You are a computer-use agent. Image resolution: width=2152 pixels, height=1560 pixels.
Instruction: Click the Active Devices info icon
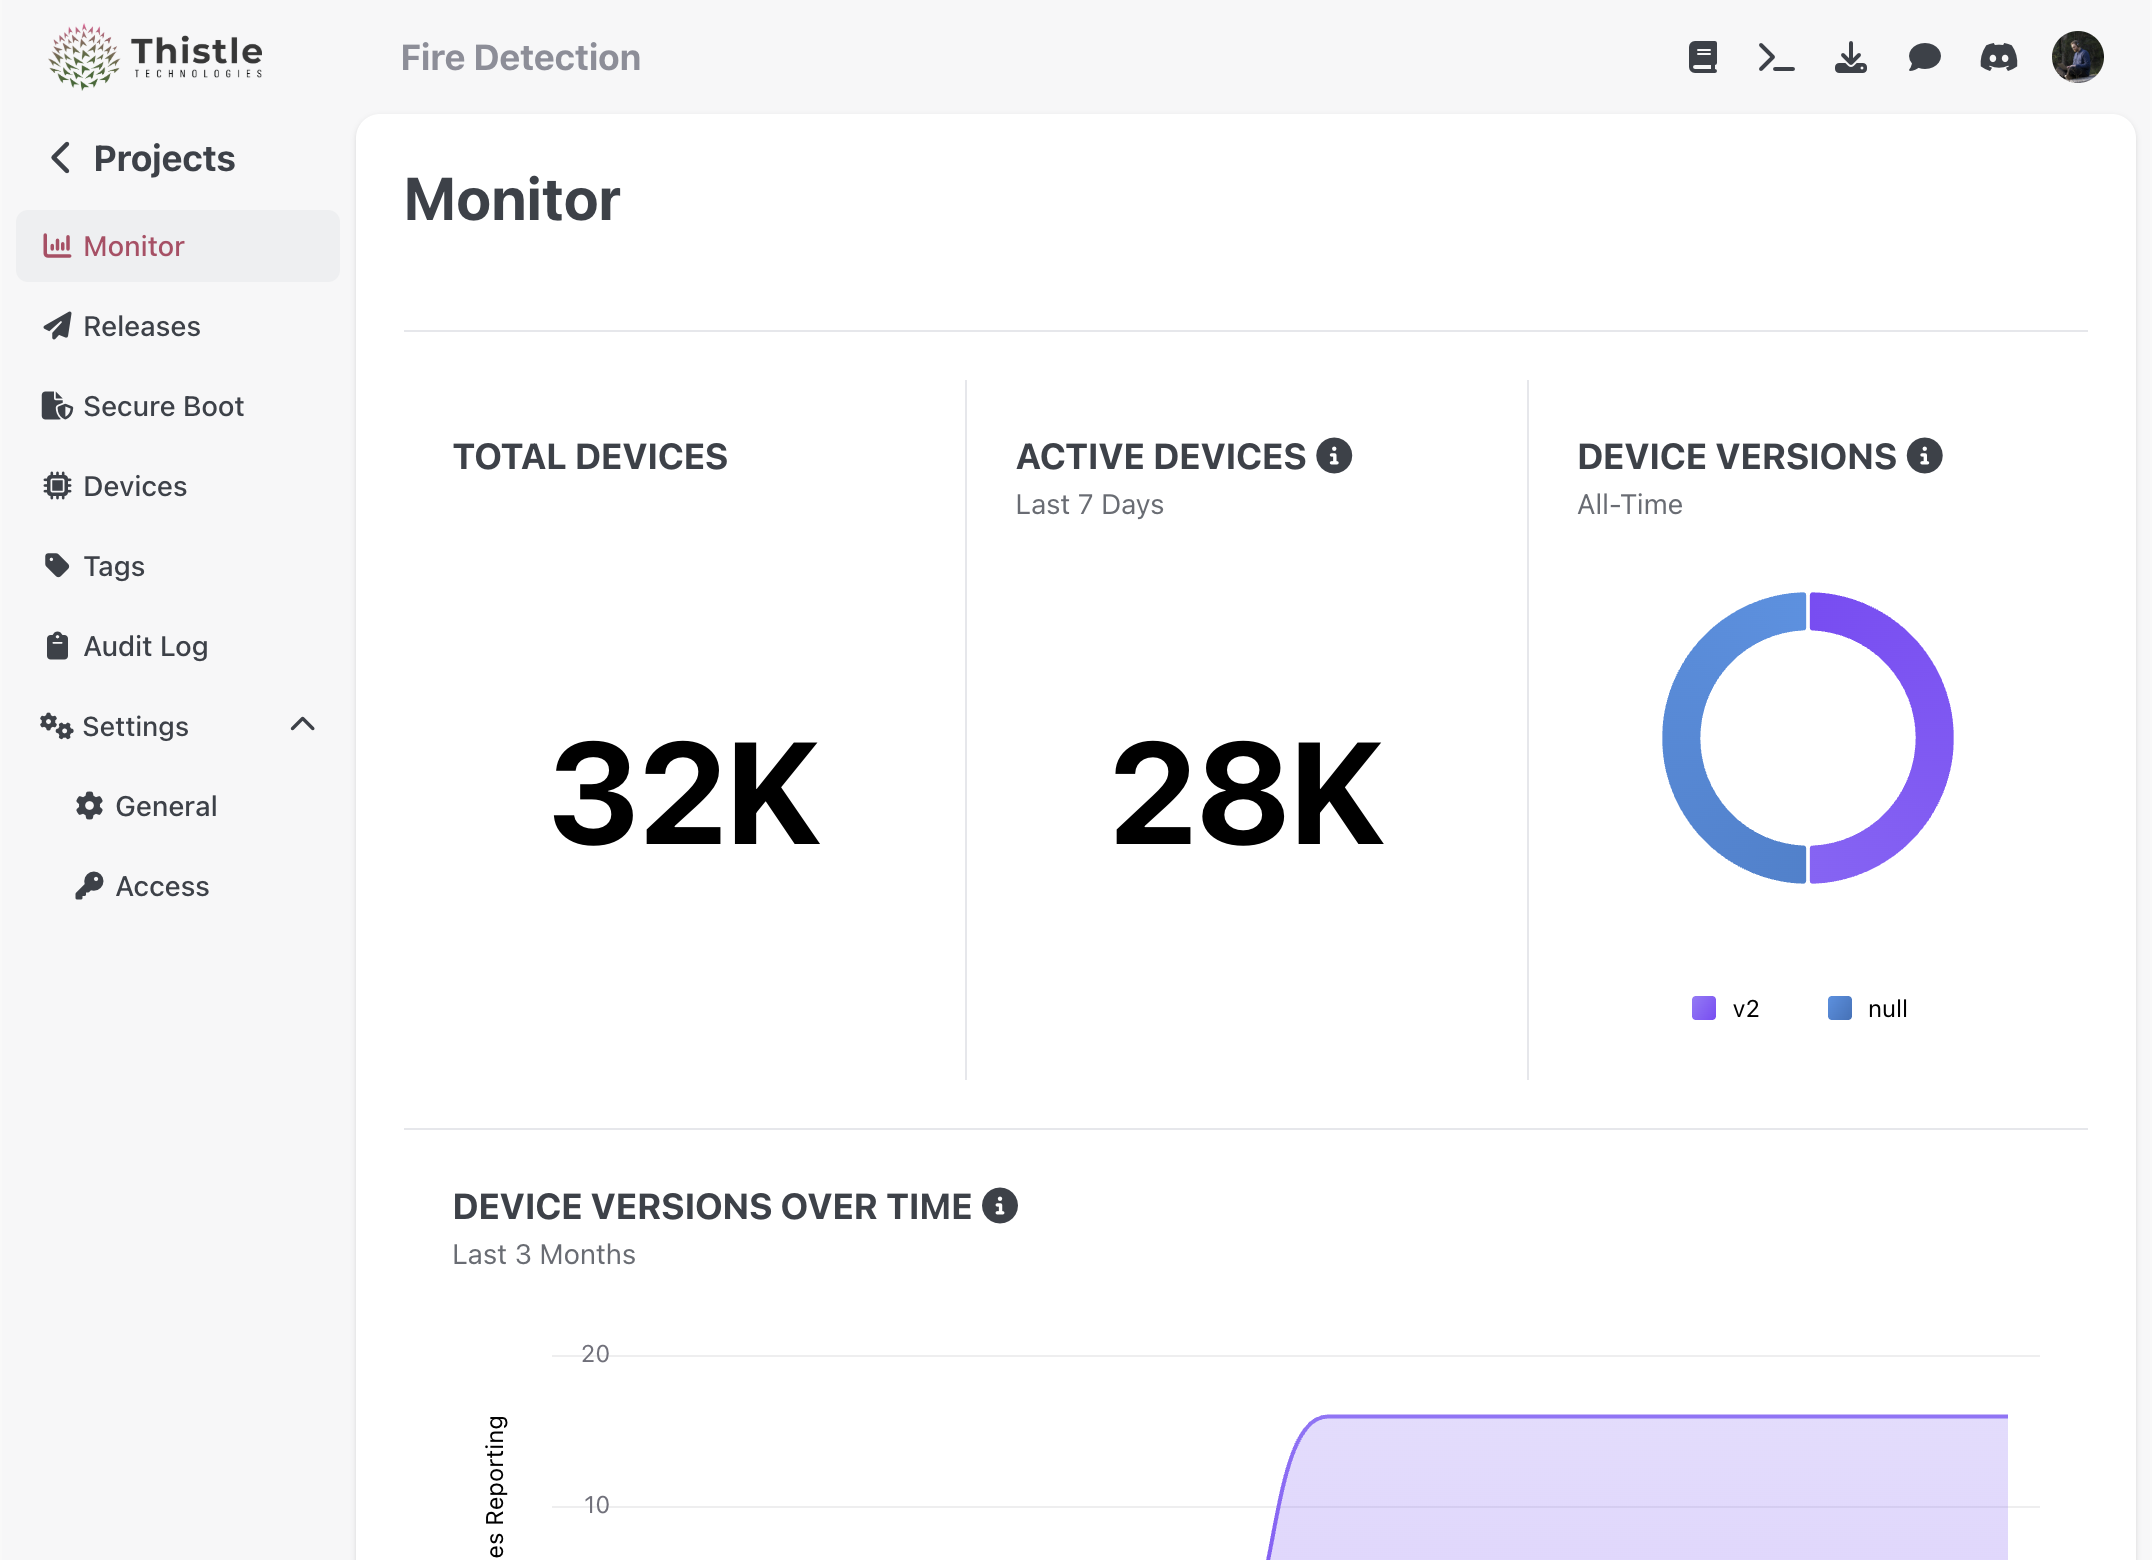[1334, 456]
